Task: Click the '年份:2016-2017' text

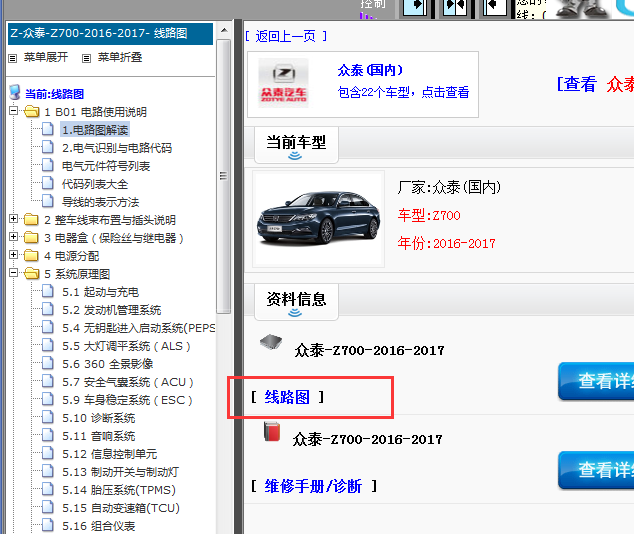Action: 446,243
